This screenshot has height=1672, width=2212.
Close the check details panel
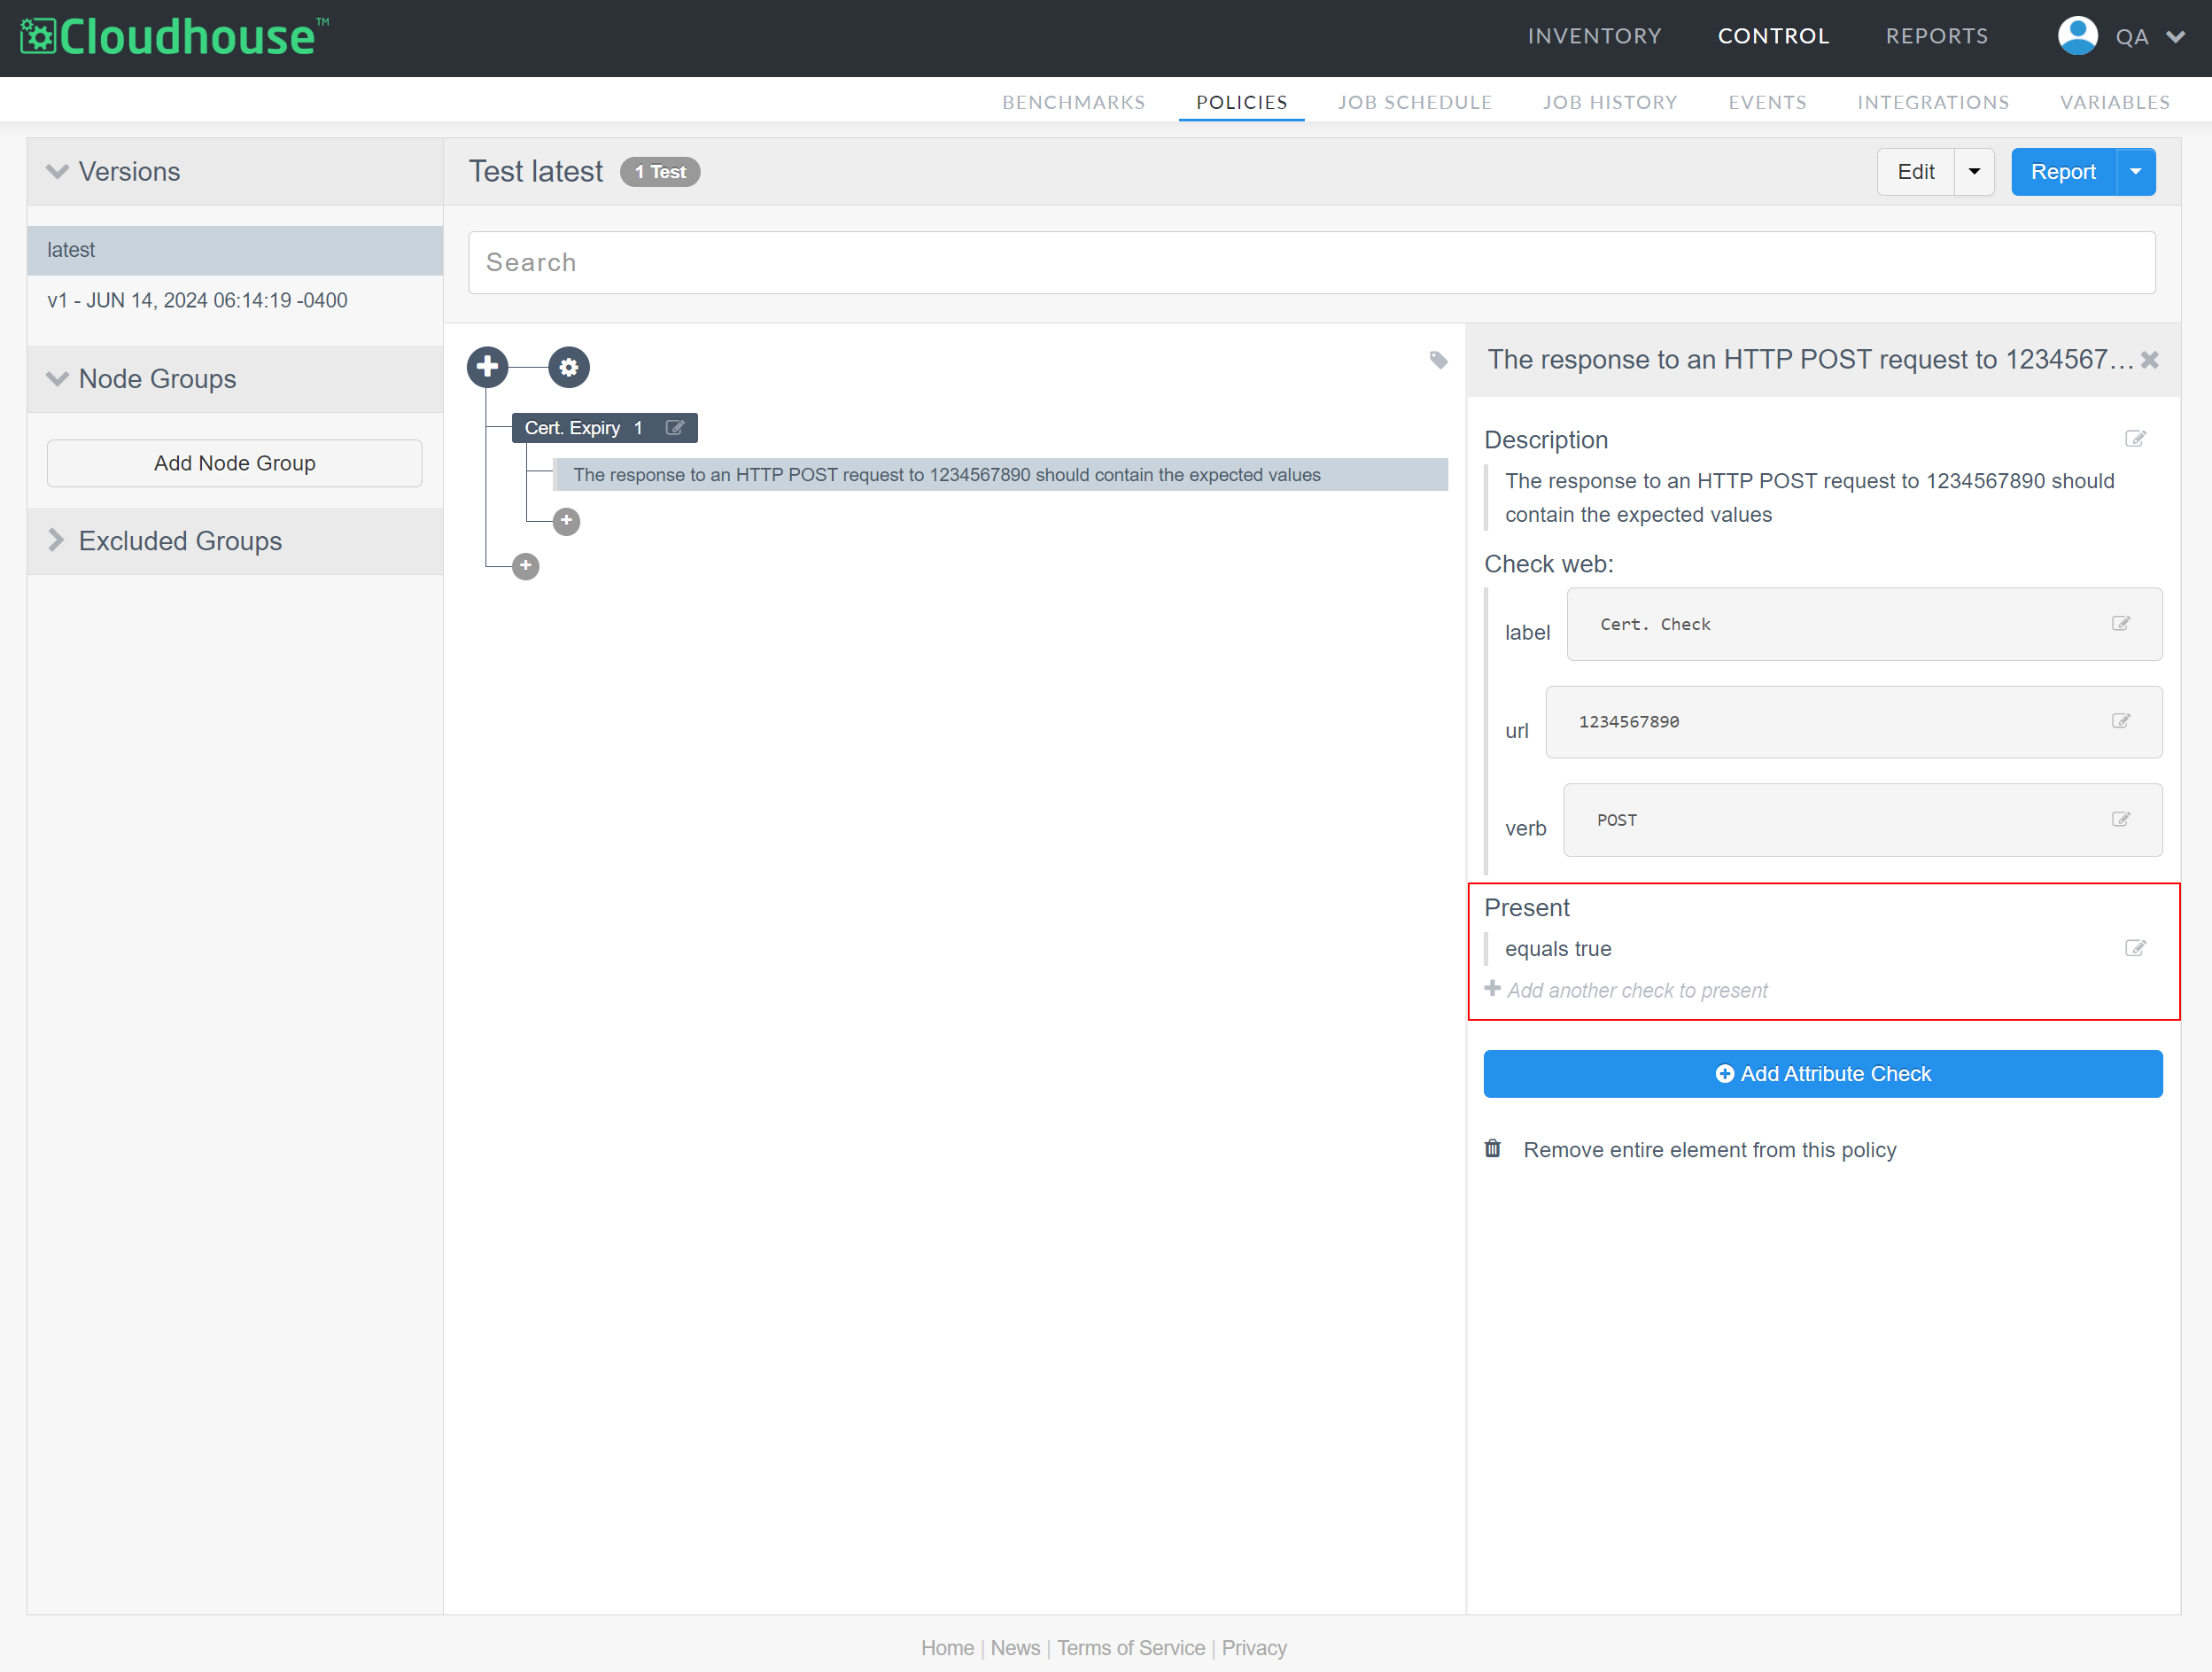(x=2149, y=360)
